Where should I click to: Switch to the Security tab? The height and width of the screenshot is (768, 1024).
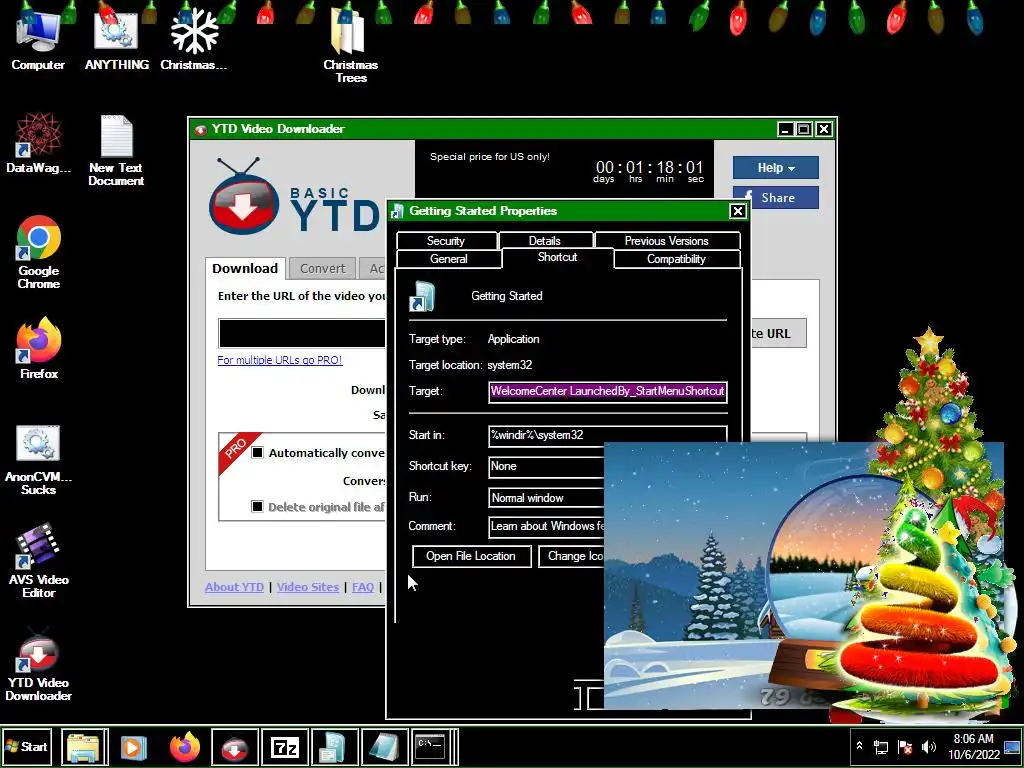pos(446,241)
